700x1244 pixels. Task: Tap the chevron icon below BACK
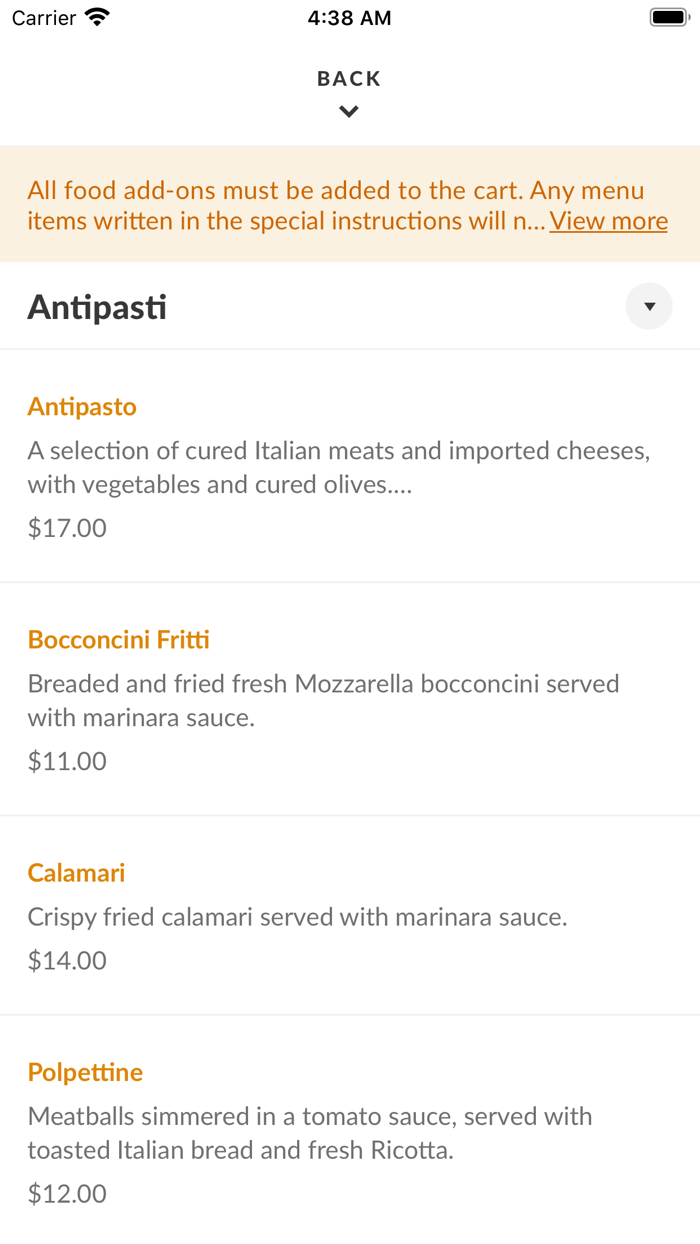(x=349, y=111)
